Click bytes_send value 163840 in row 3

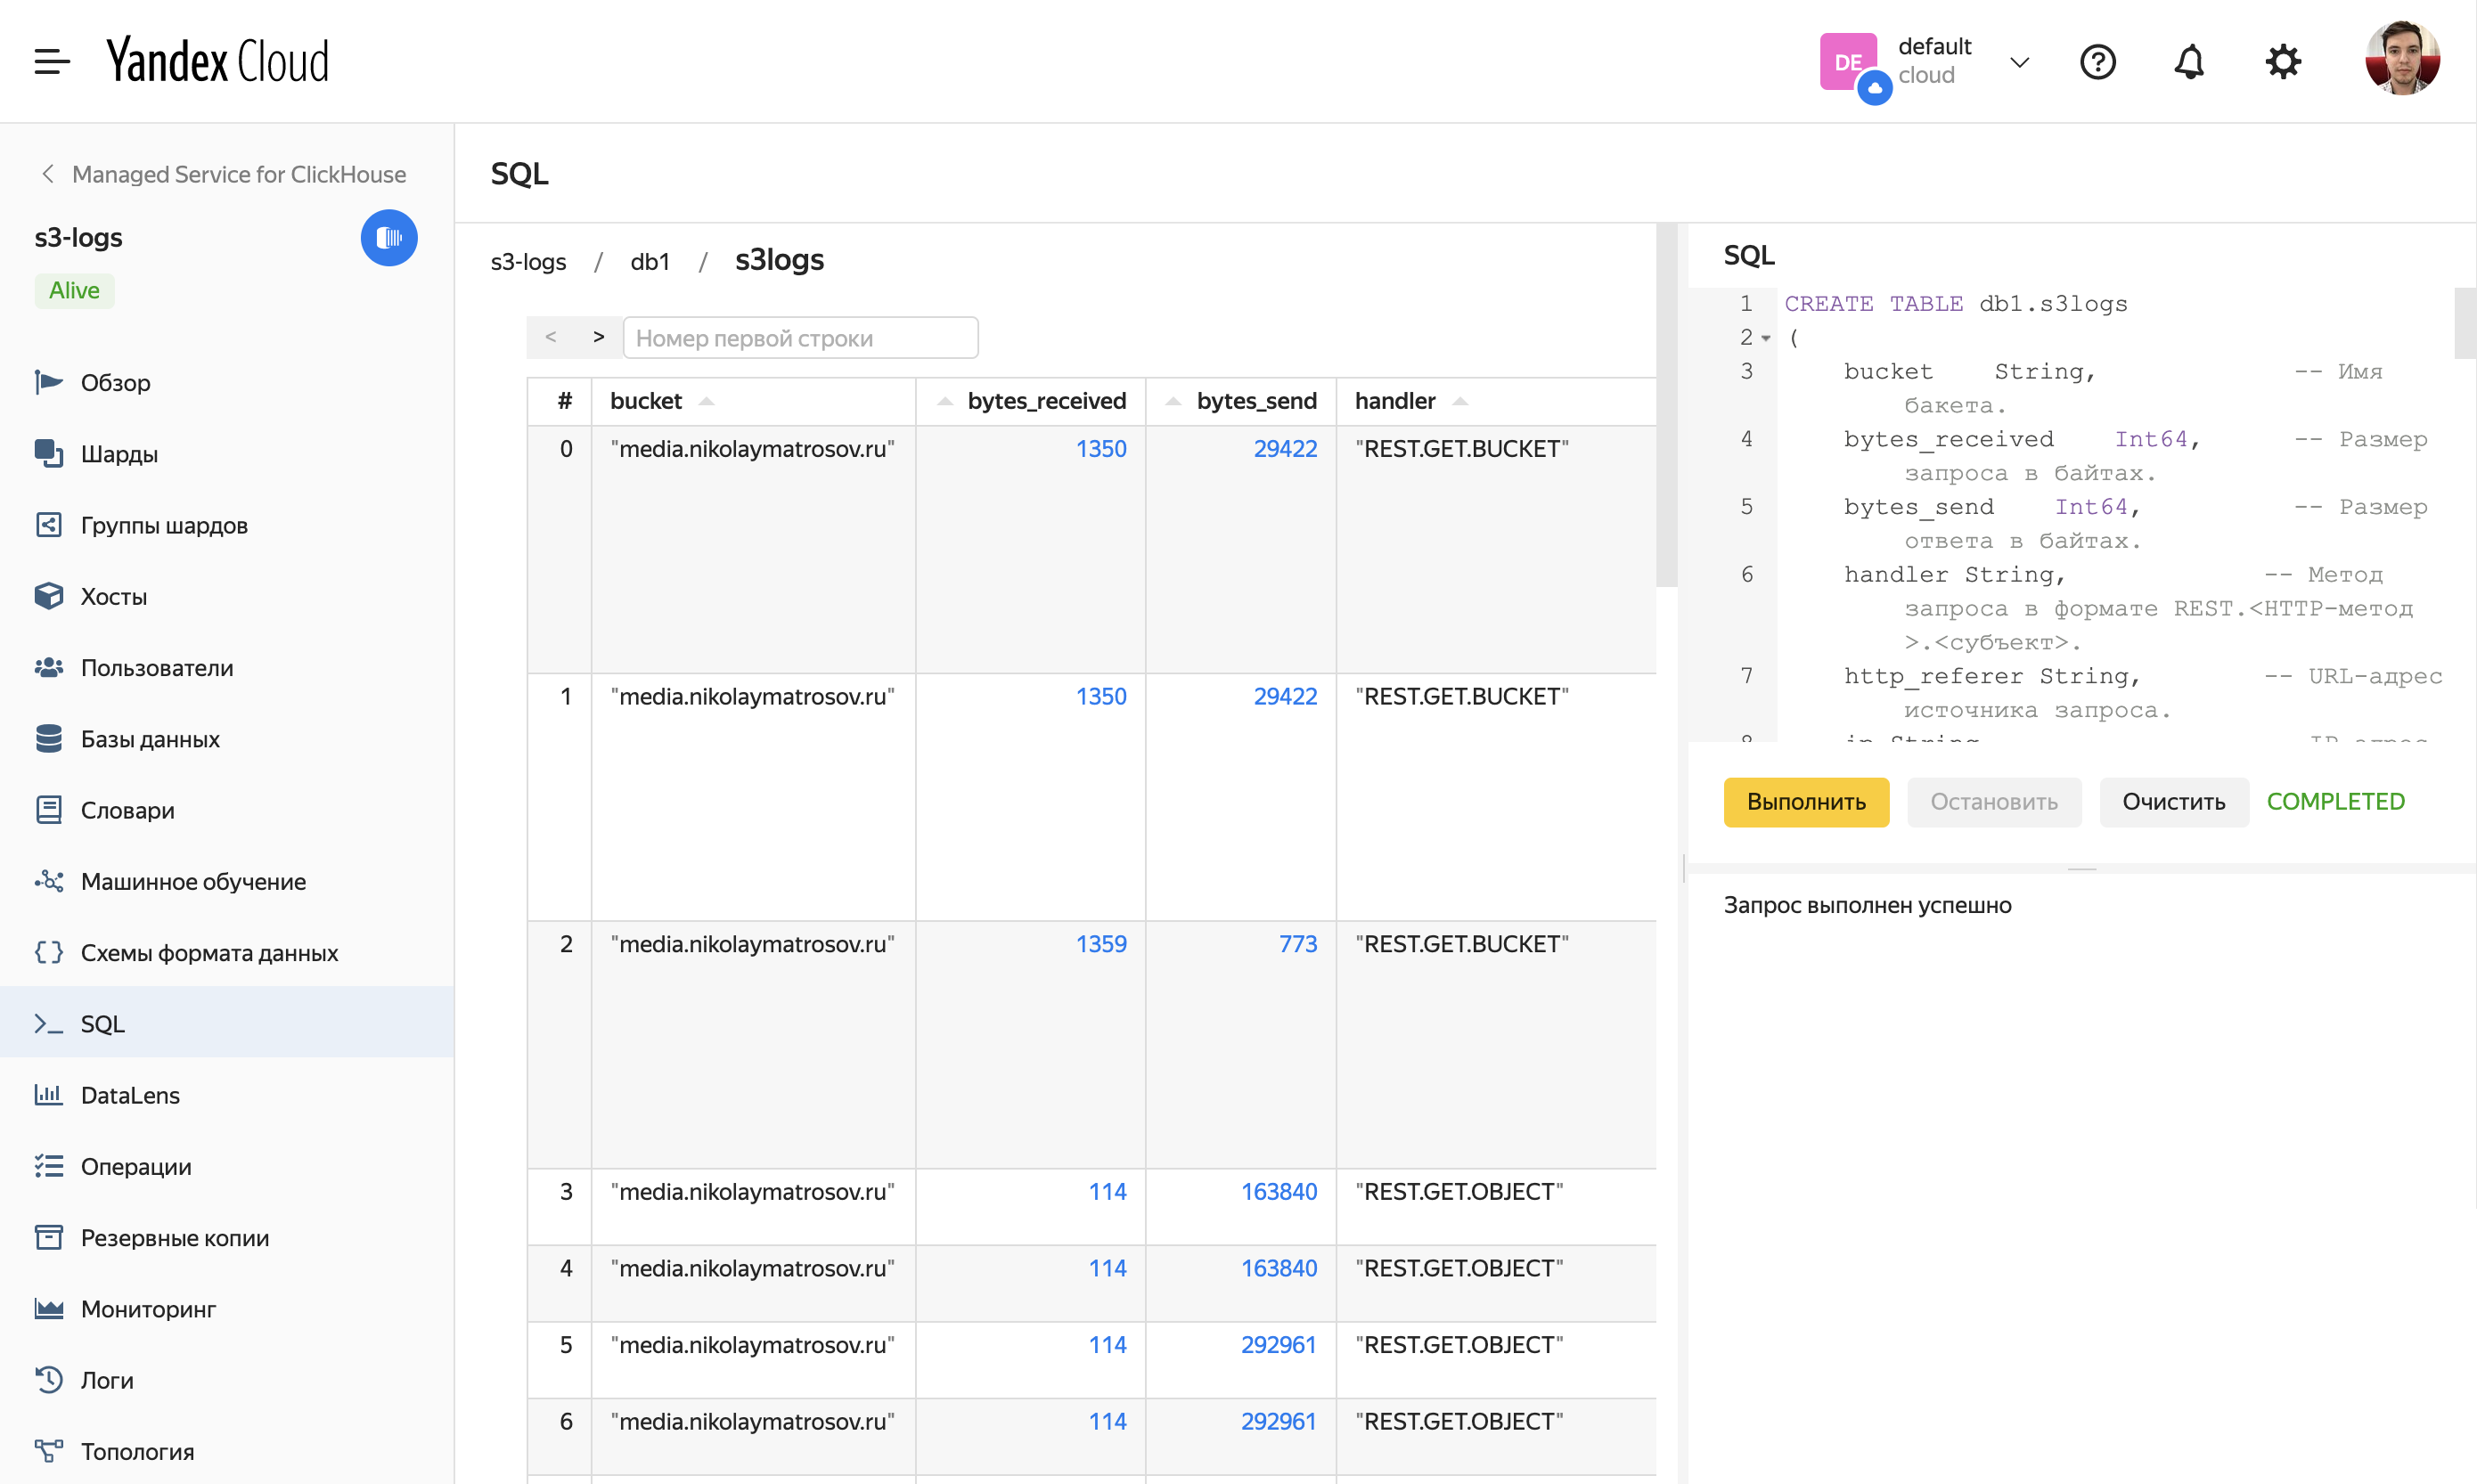point(1279,1192)
